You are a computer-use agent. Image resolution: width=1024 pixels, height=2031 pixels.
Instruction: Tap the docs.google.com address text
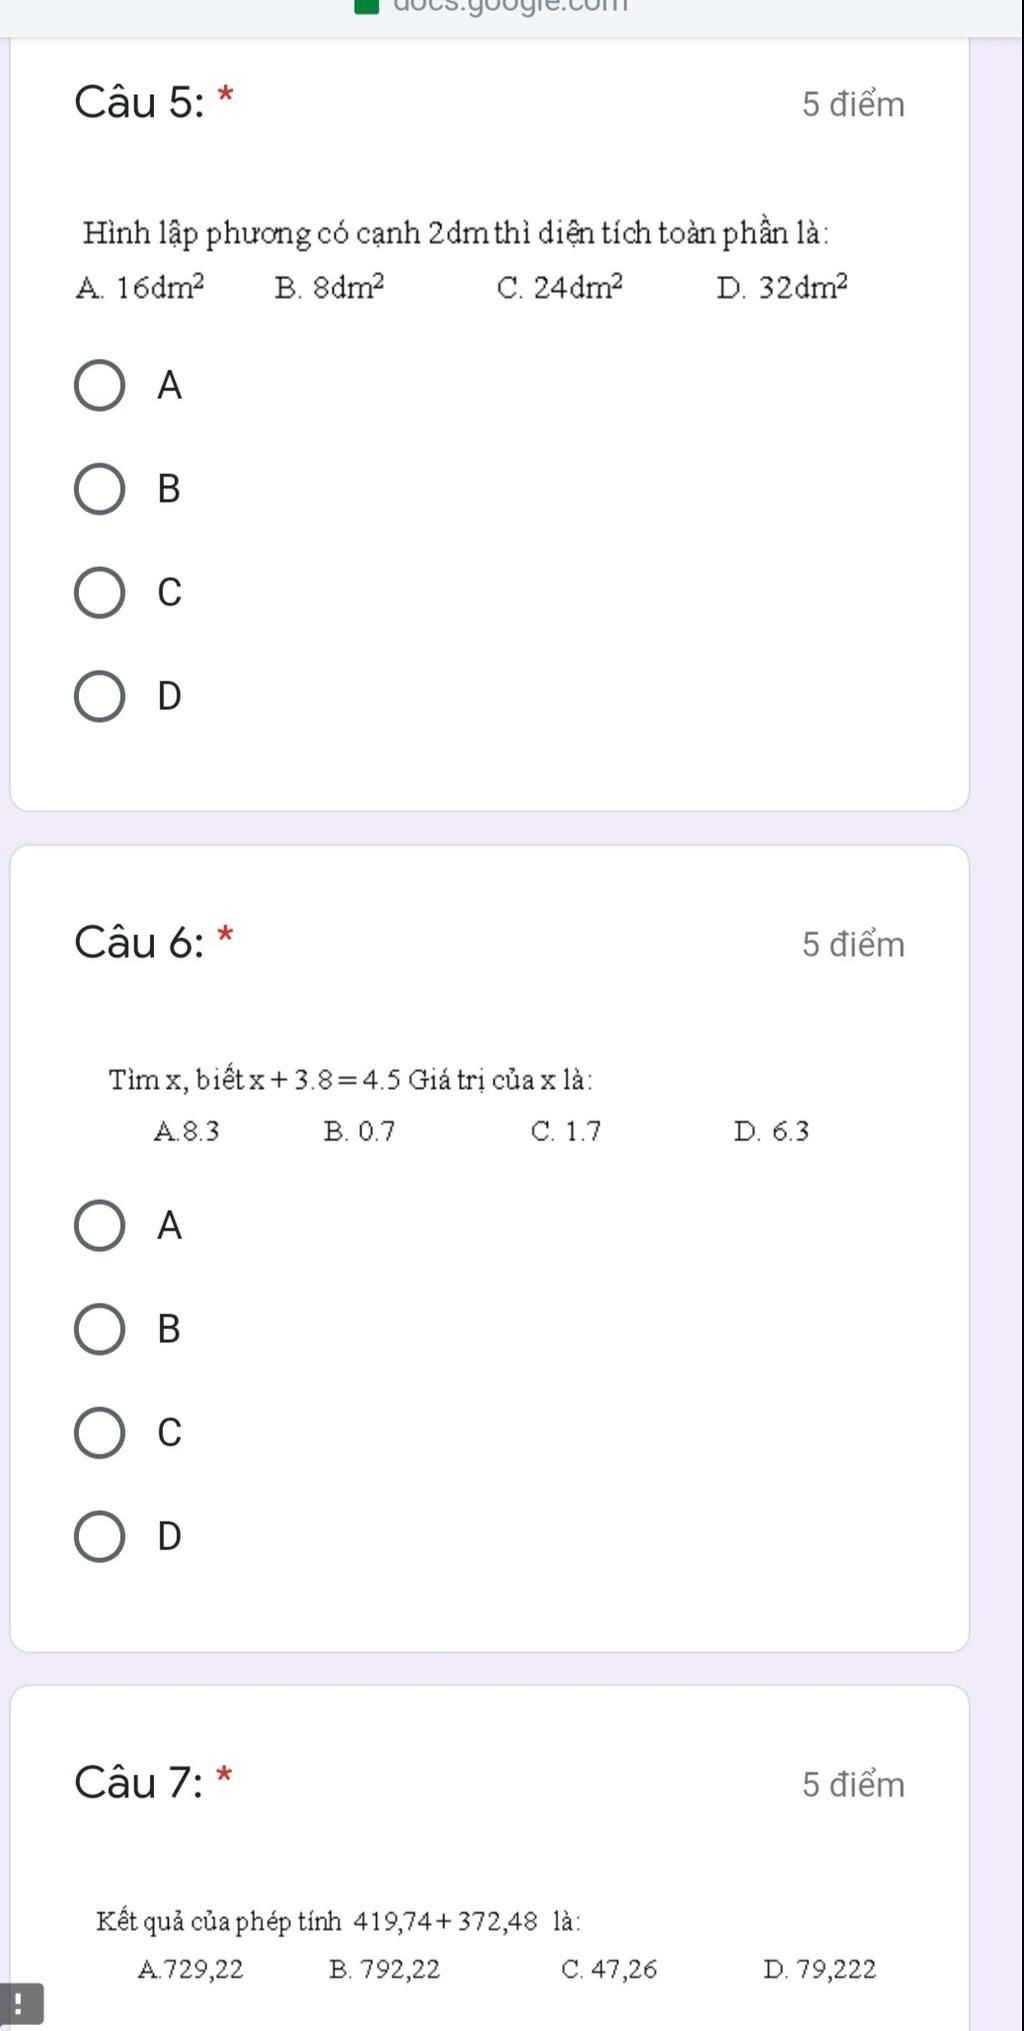click(x=510, y=5)
